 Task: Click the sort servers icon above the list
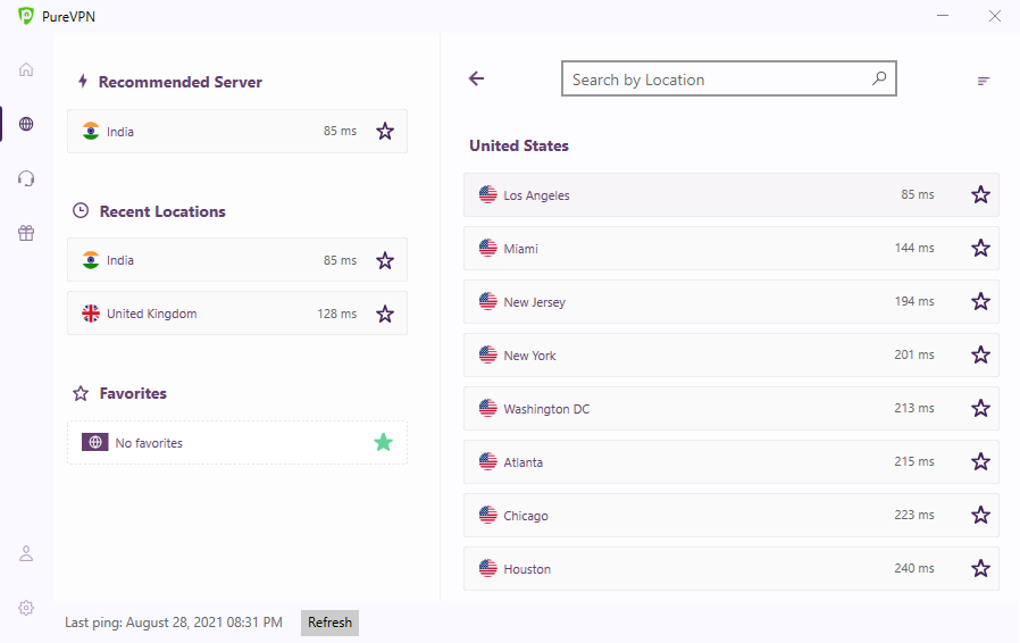pyautogui.click(x=983, y=79)
